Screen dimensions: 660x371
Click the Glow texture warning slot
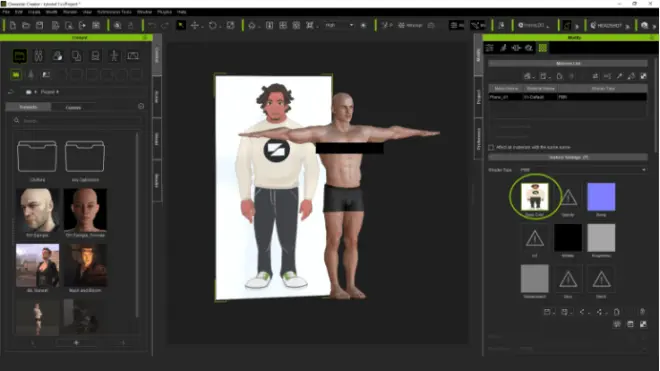[x=568, y=279]
